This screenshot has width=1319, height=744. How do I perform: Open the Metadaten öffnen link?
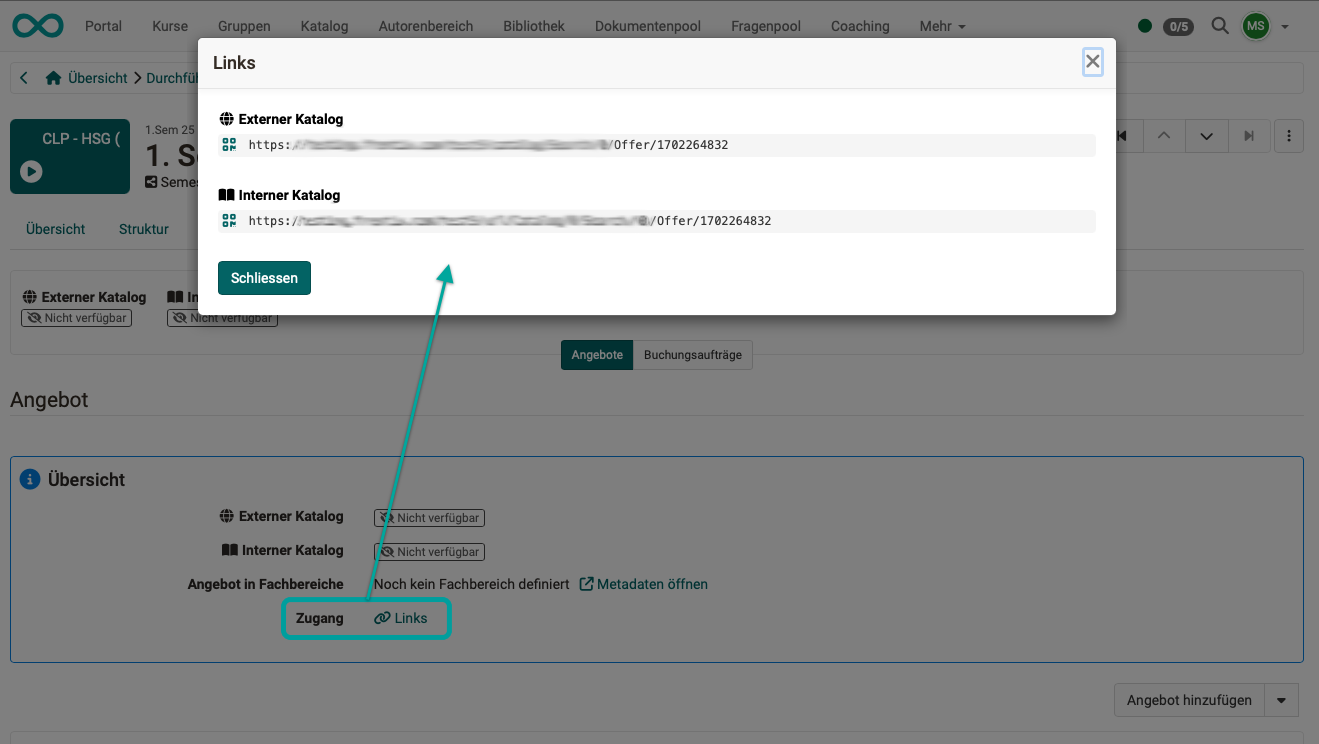pos(643,584)
